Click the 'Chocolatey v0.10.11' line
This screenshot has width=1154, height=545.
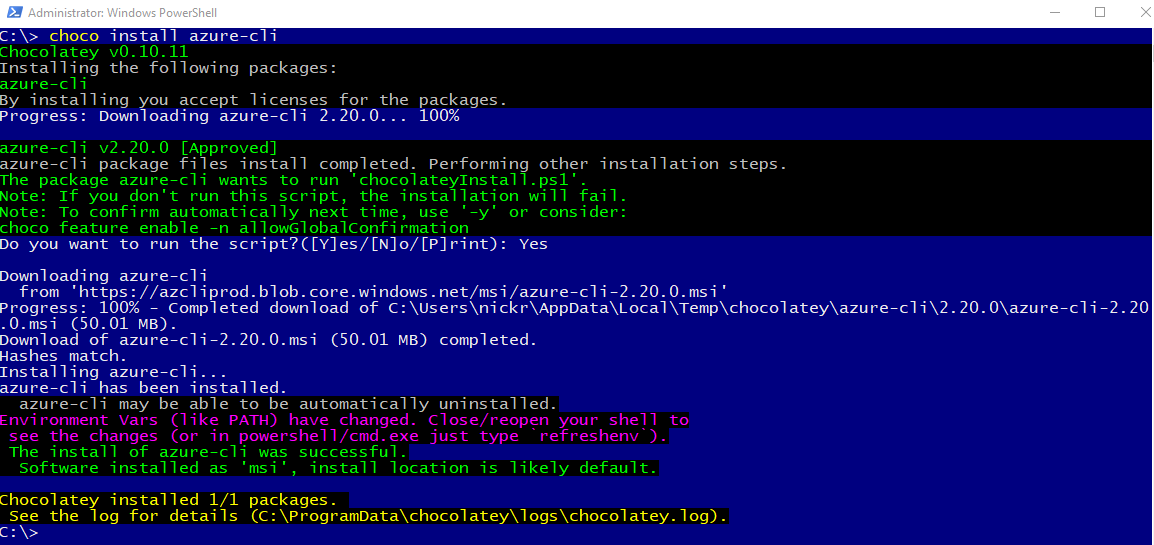click(94, 52)
